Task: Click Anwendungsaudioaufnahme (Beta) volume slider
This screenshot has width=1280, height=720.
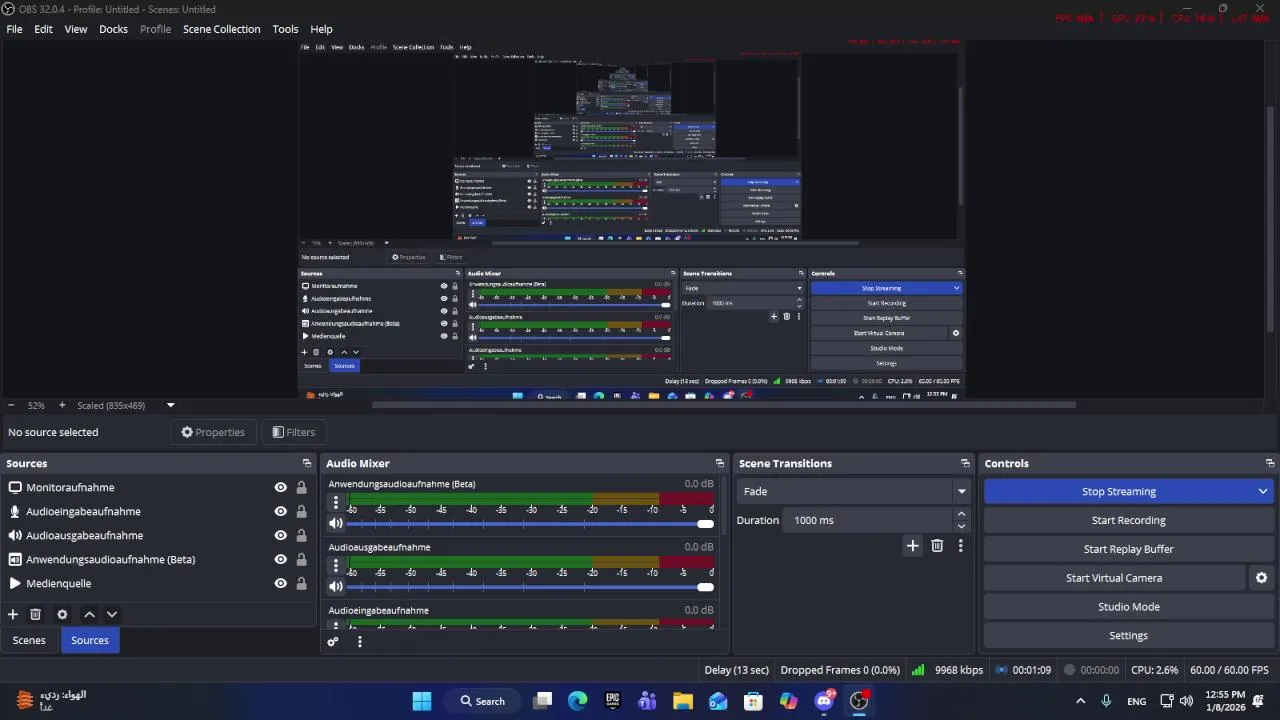Action: [x=530, y=524]
